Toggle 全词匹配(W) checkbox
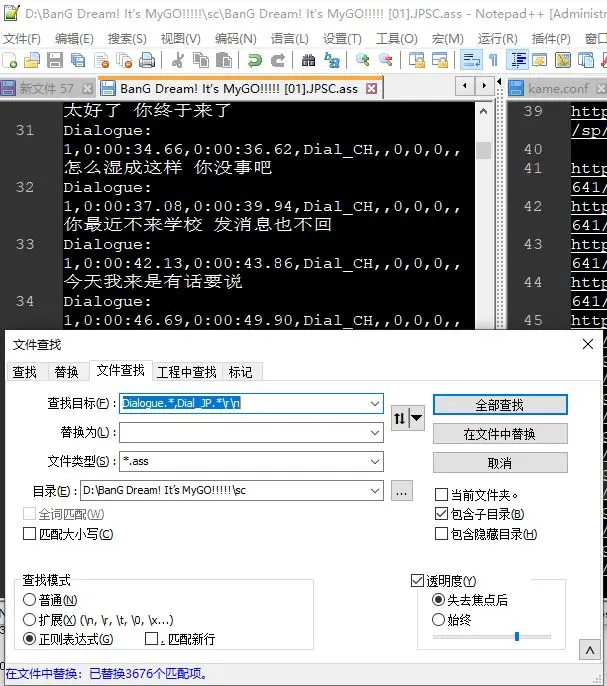The width and height of the screenshot is (607, 686). point(29,514)
